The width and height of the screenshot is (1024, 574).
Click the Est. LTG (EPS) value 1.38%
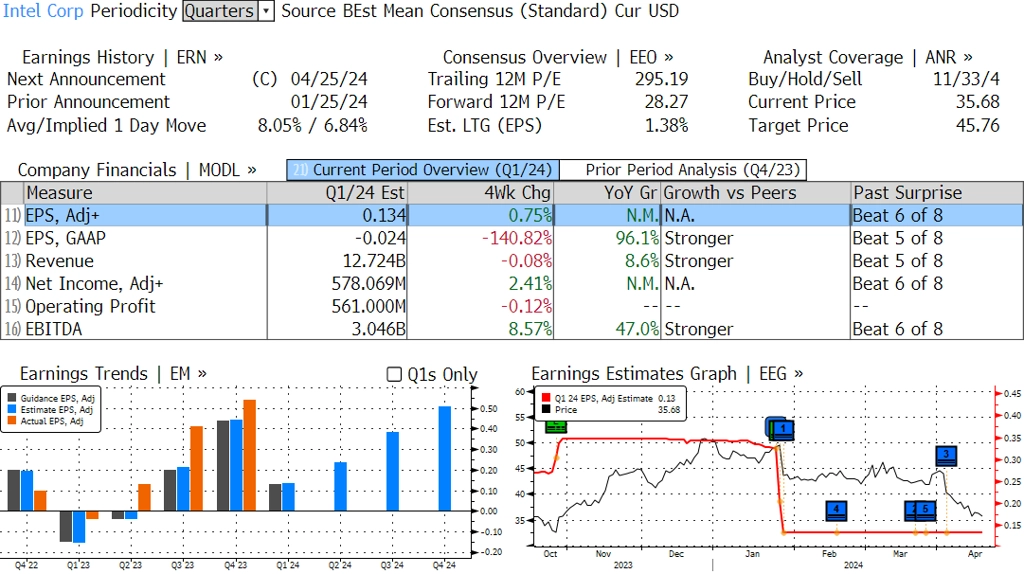(667, 125)
